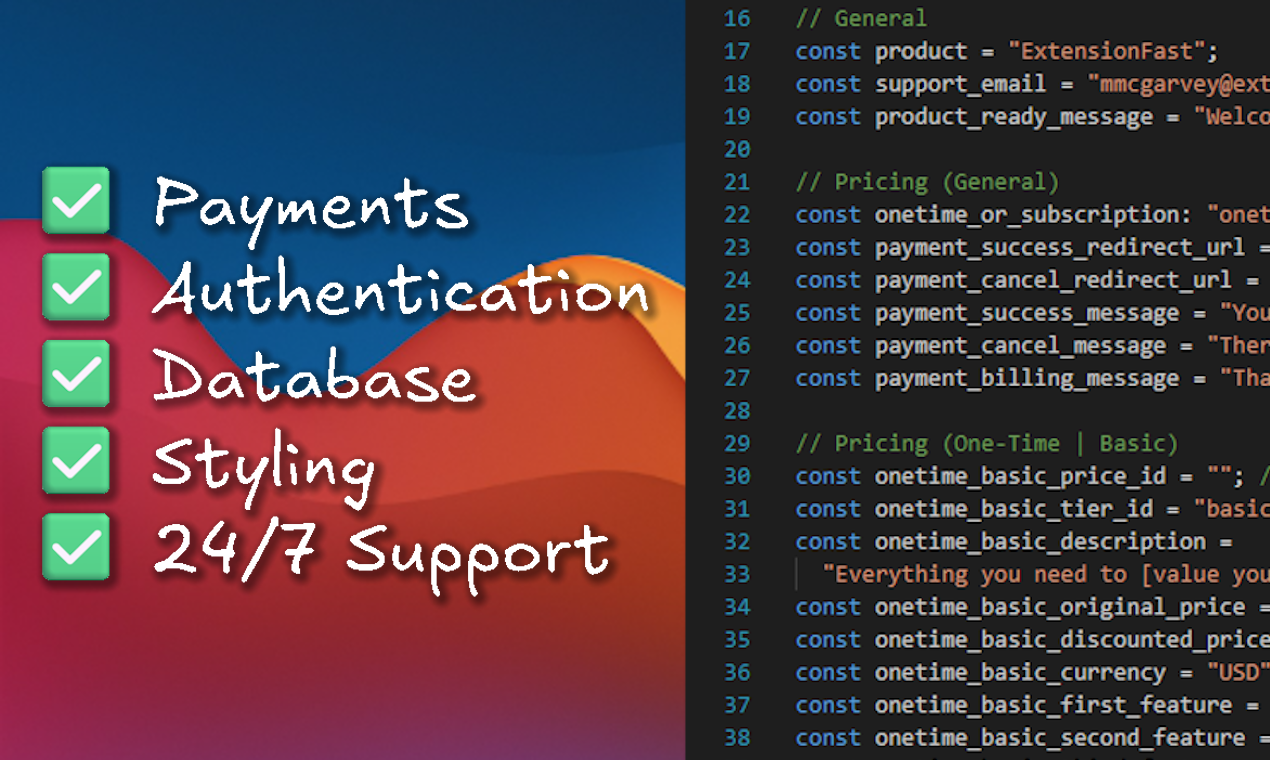Click the payment_cancel_redirect_url variable name

(x=1053, y=281)
